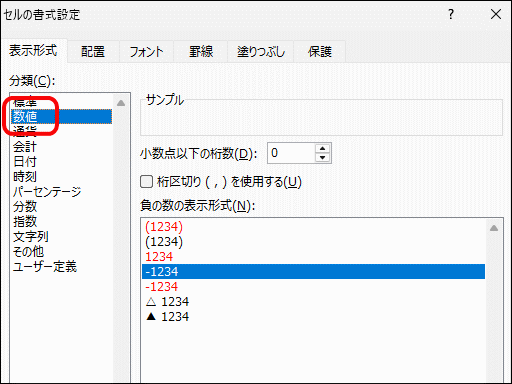Choose red (1234) negative format
This screenshot has height=384, width=512.
tap(313, 227)
